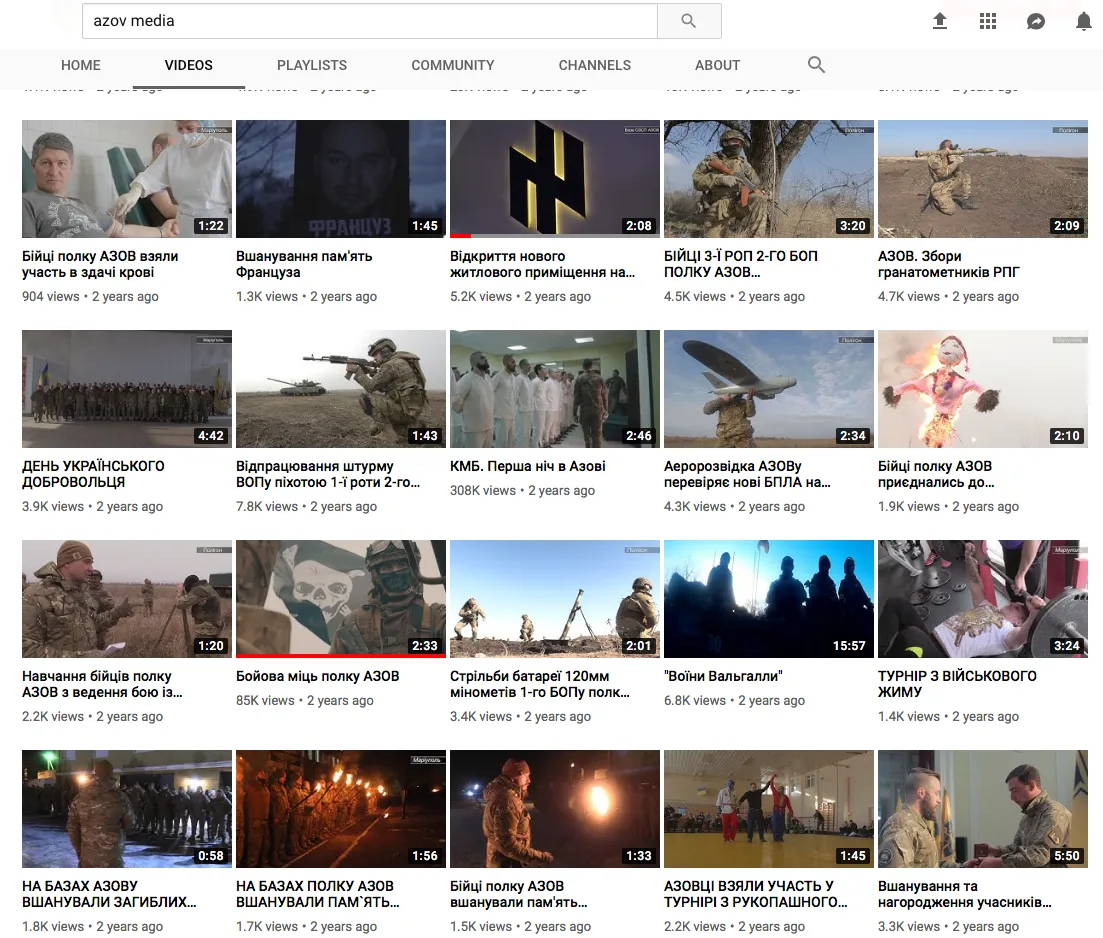Open 'Стрільби батареї 120мм мінометів' title
The image size is (1103, 938).
(540, 684)
